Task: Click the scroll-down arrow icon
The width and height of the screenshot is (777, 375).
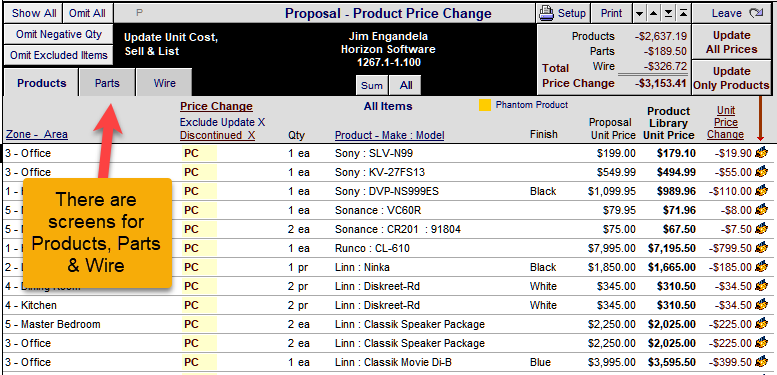Action: [x=639, y=14]
